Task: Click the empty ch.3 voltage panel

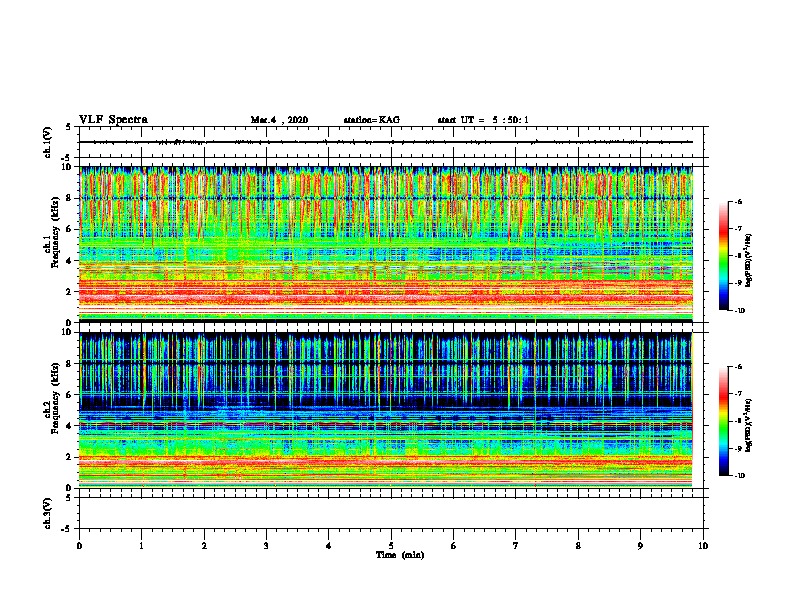Action: point(391,513)
